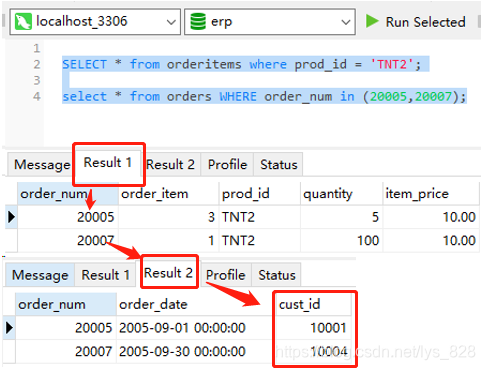Open the Status tab in upper result panel

coord(278,164)
